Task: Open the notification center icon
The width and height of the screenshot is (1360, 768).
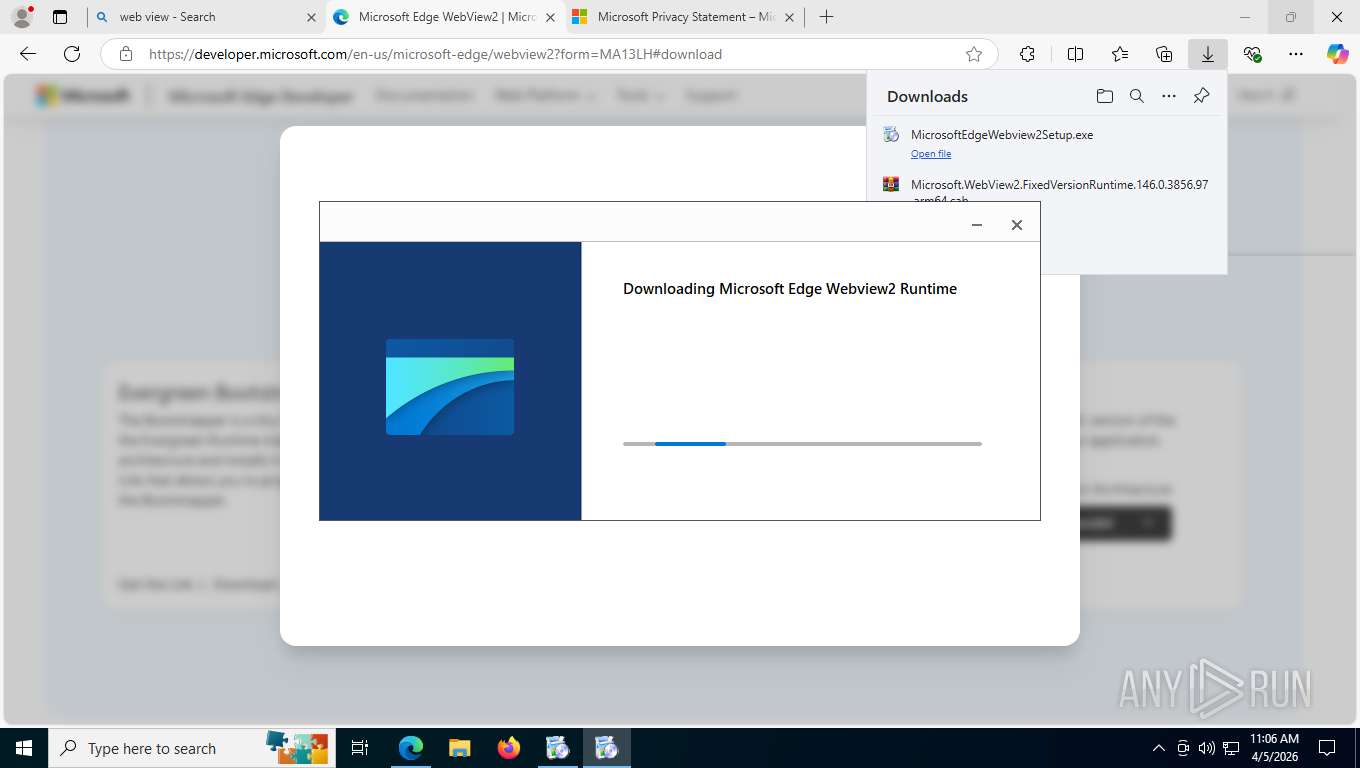Action: pyautogui.click(x=1327, y=748)
